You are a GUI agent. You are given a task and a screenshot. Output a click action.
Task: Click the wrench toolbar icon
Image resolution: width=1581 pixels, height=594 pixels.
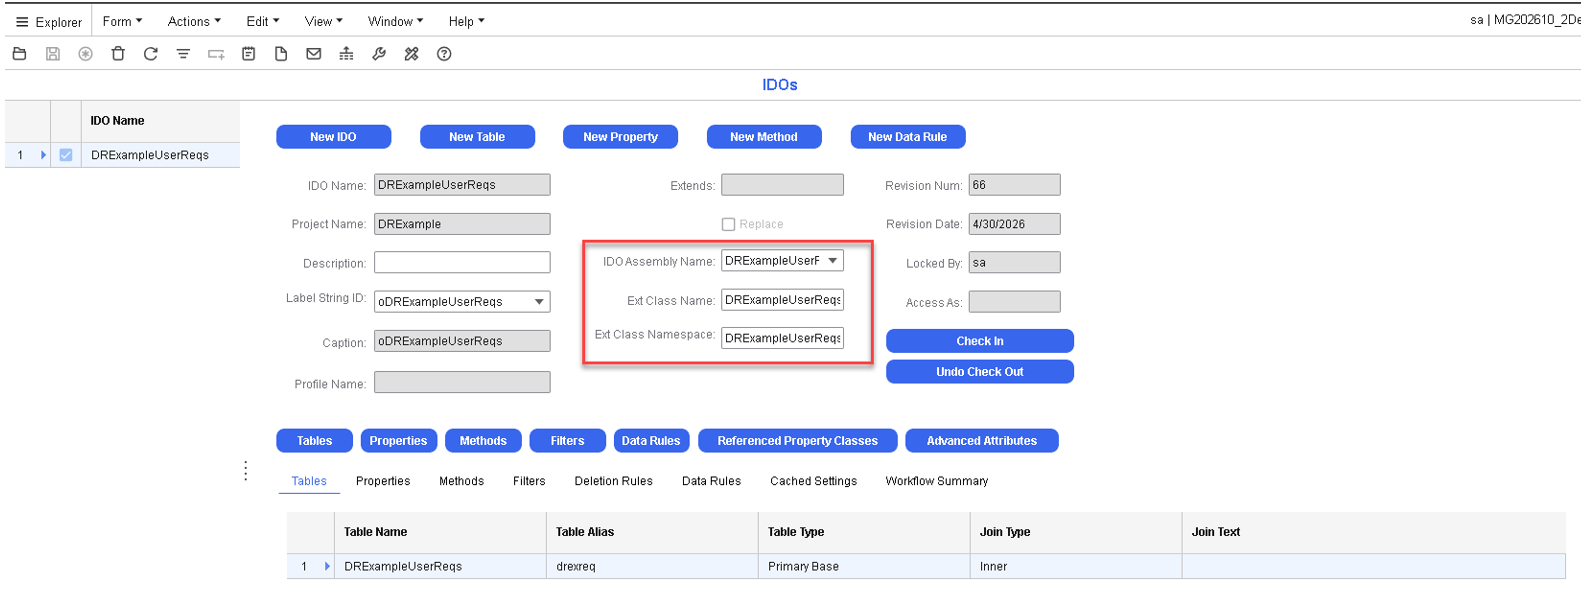[379, 54]
